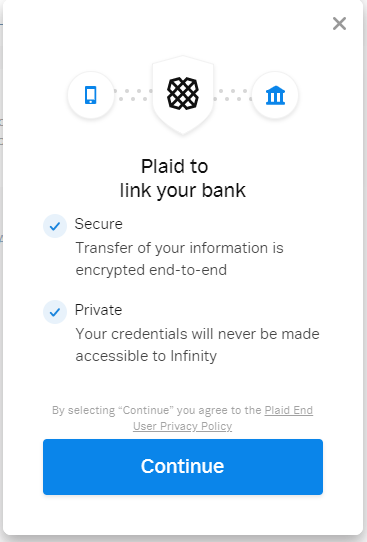Click the "Transfer of your information is" line
Image resolution: width=367 pixels, height=542 pixels.
[x=179, y=248]
